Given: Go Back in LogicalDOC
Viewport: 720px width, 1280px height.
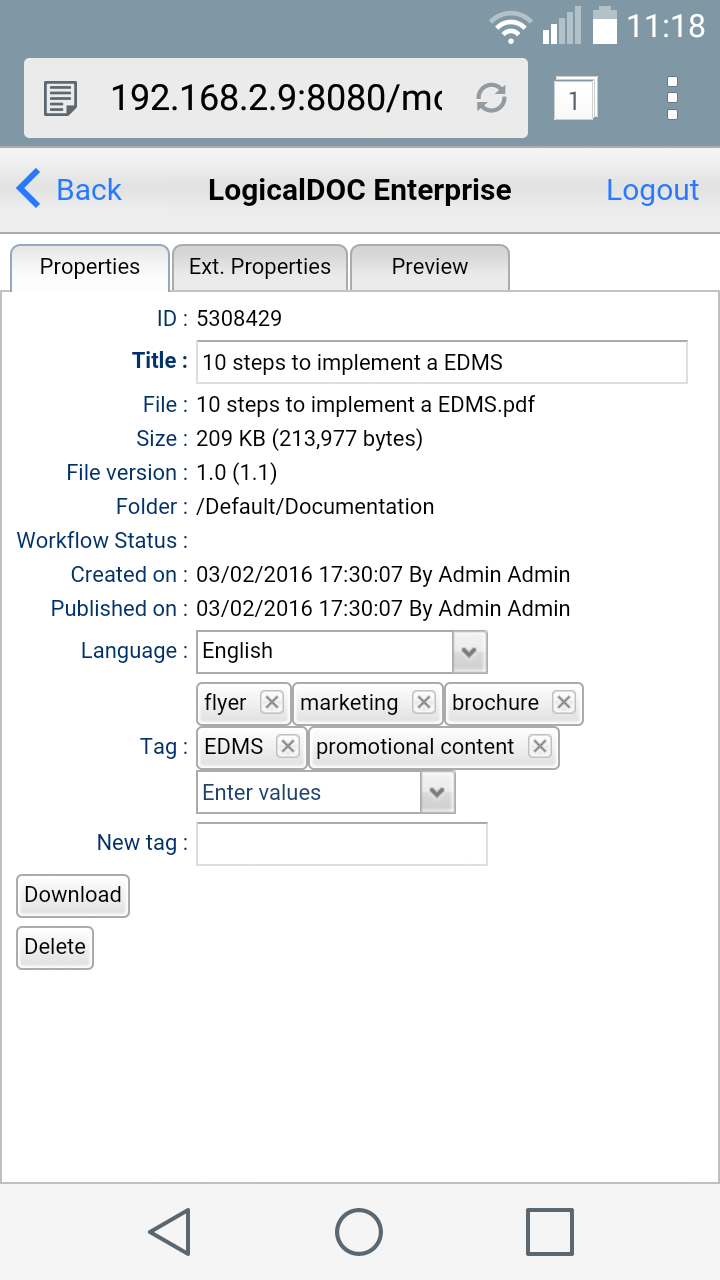Looking at the screenshot, I should click(x=69, y=190).
